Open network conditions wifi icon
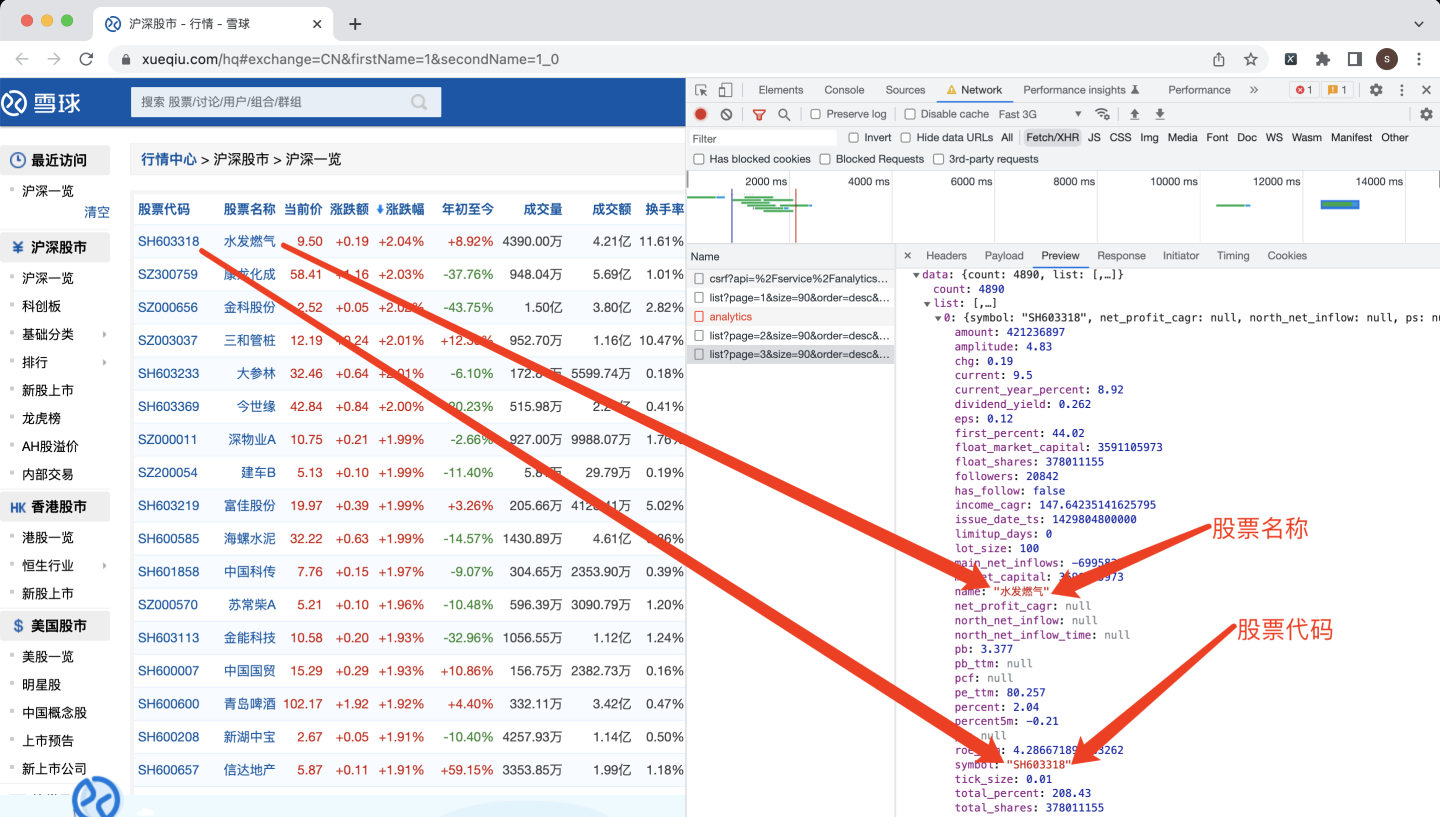Viewport: 1440px width, 817px height. 1102,114
